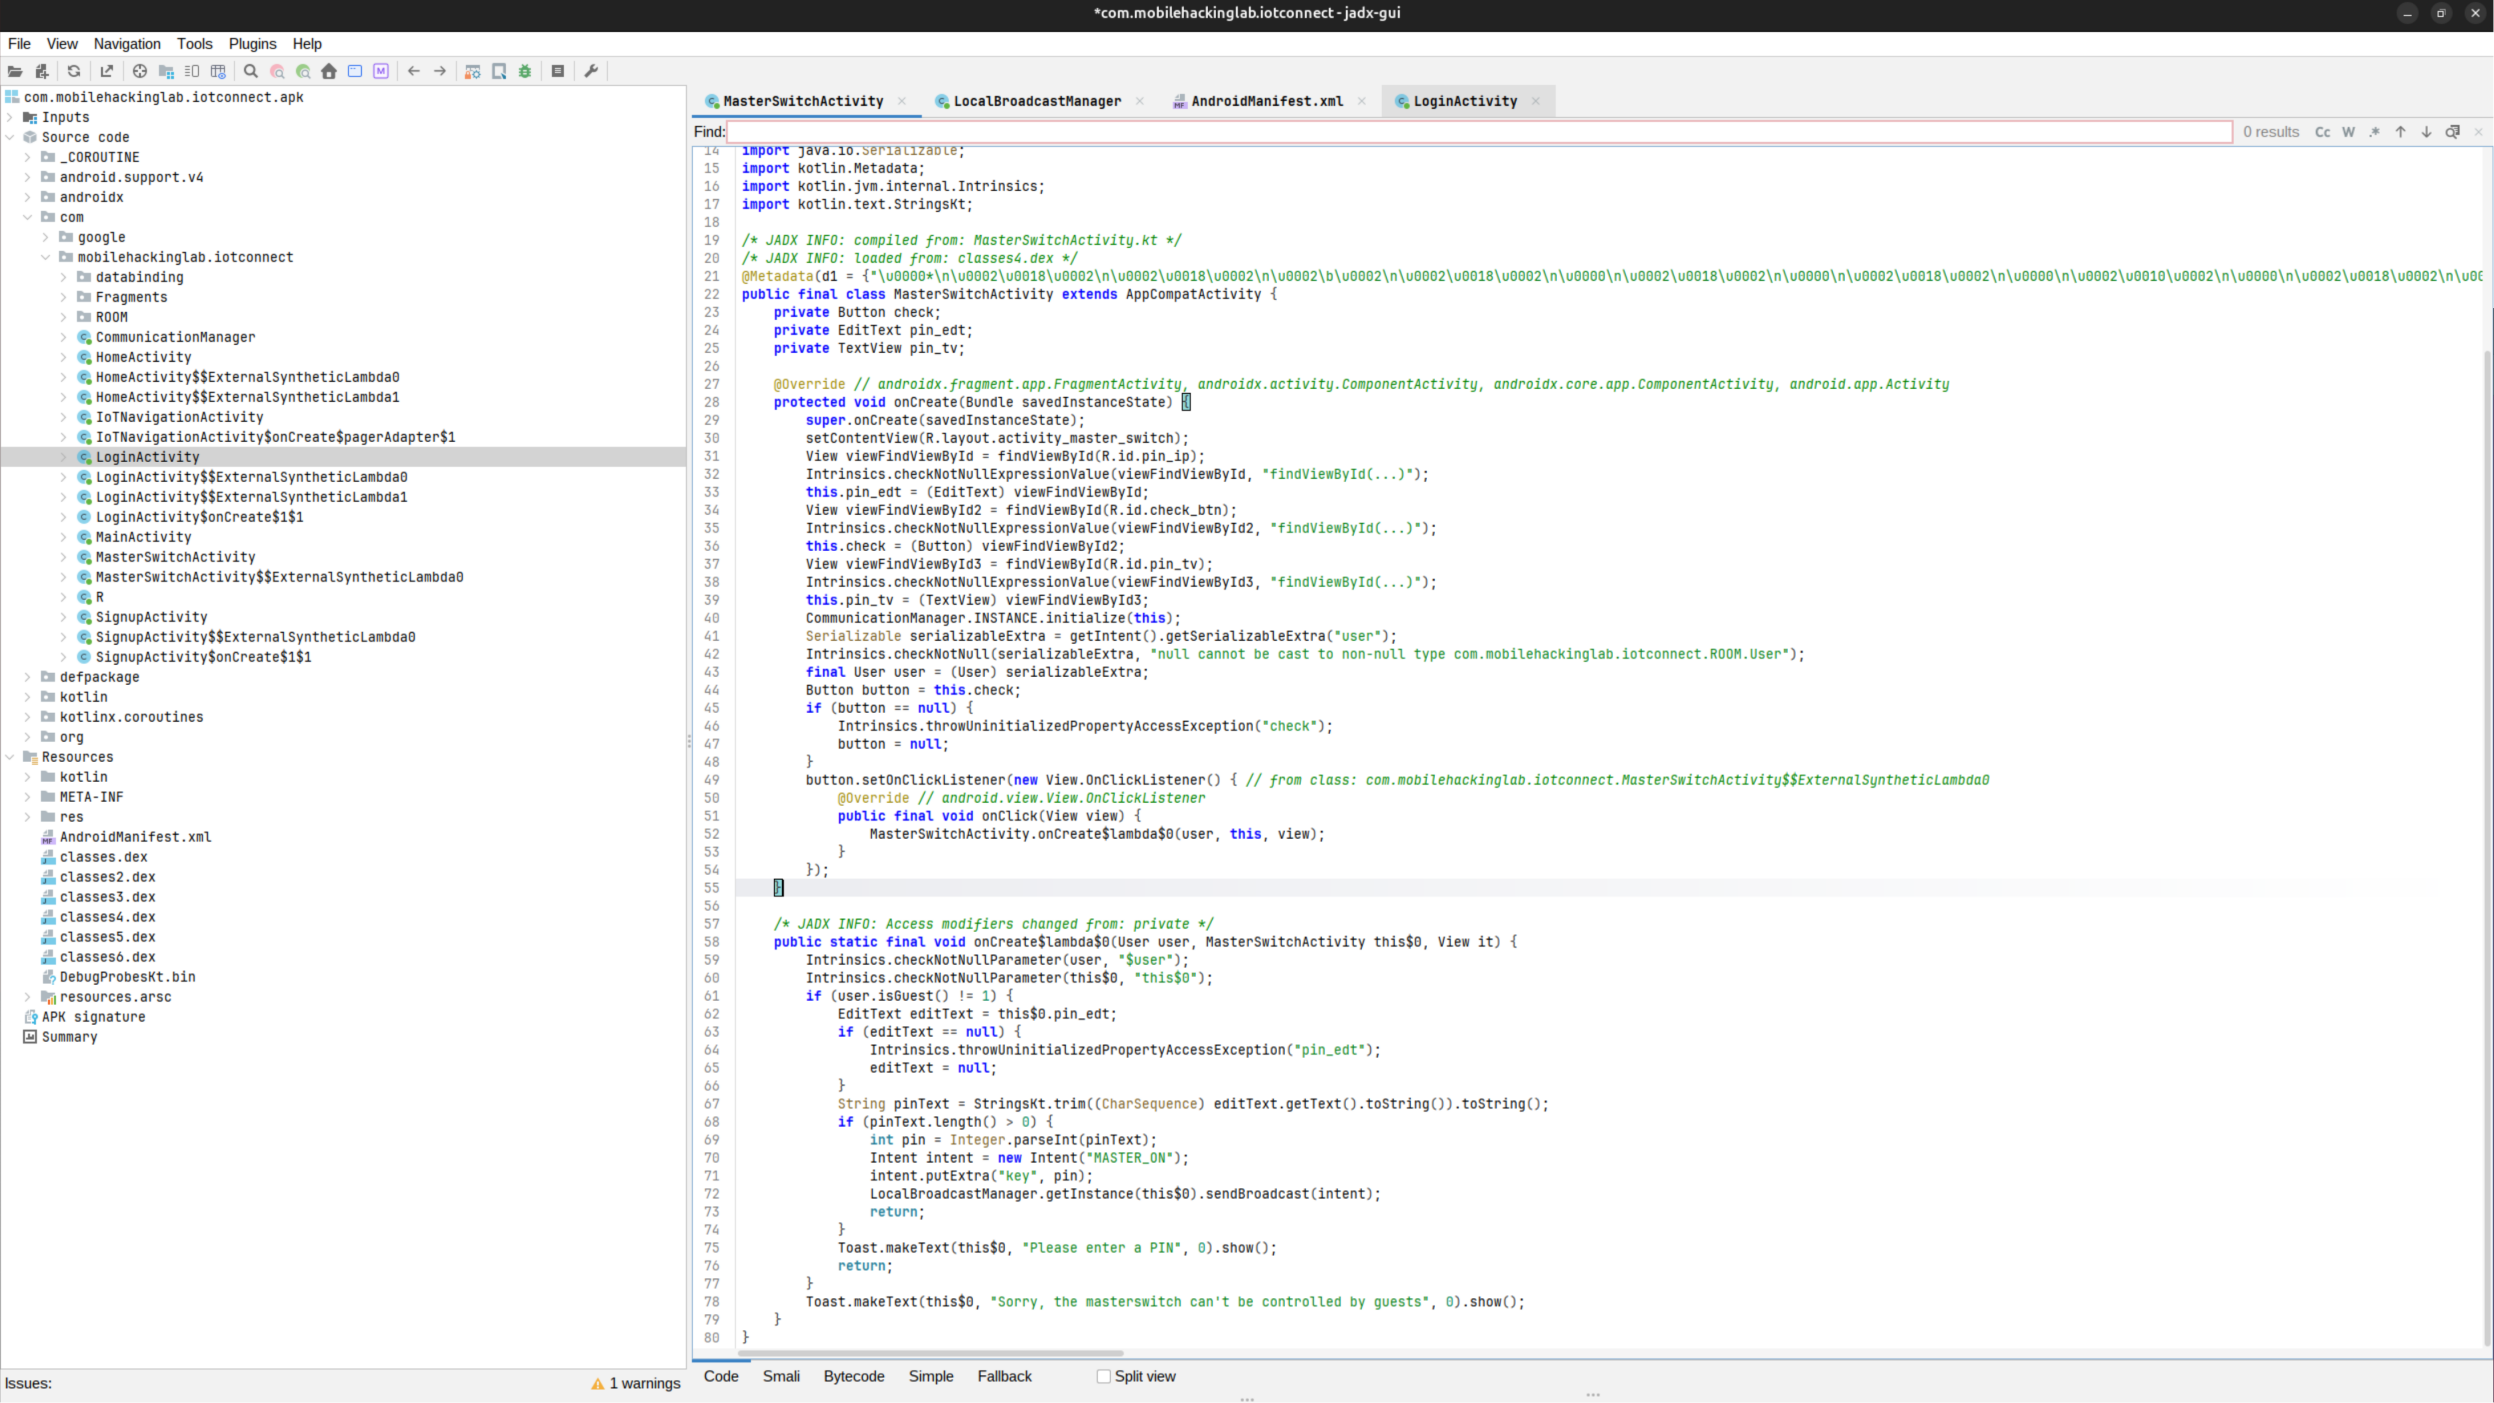Toggle whole word W search option

2349,132
